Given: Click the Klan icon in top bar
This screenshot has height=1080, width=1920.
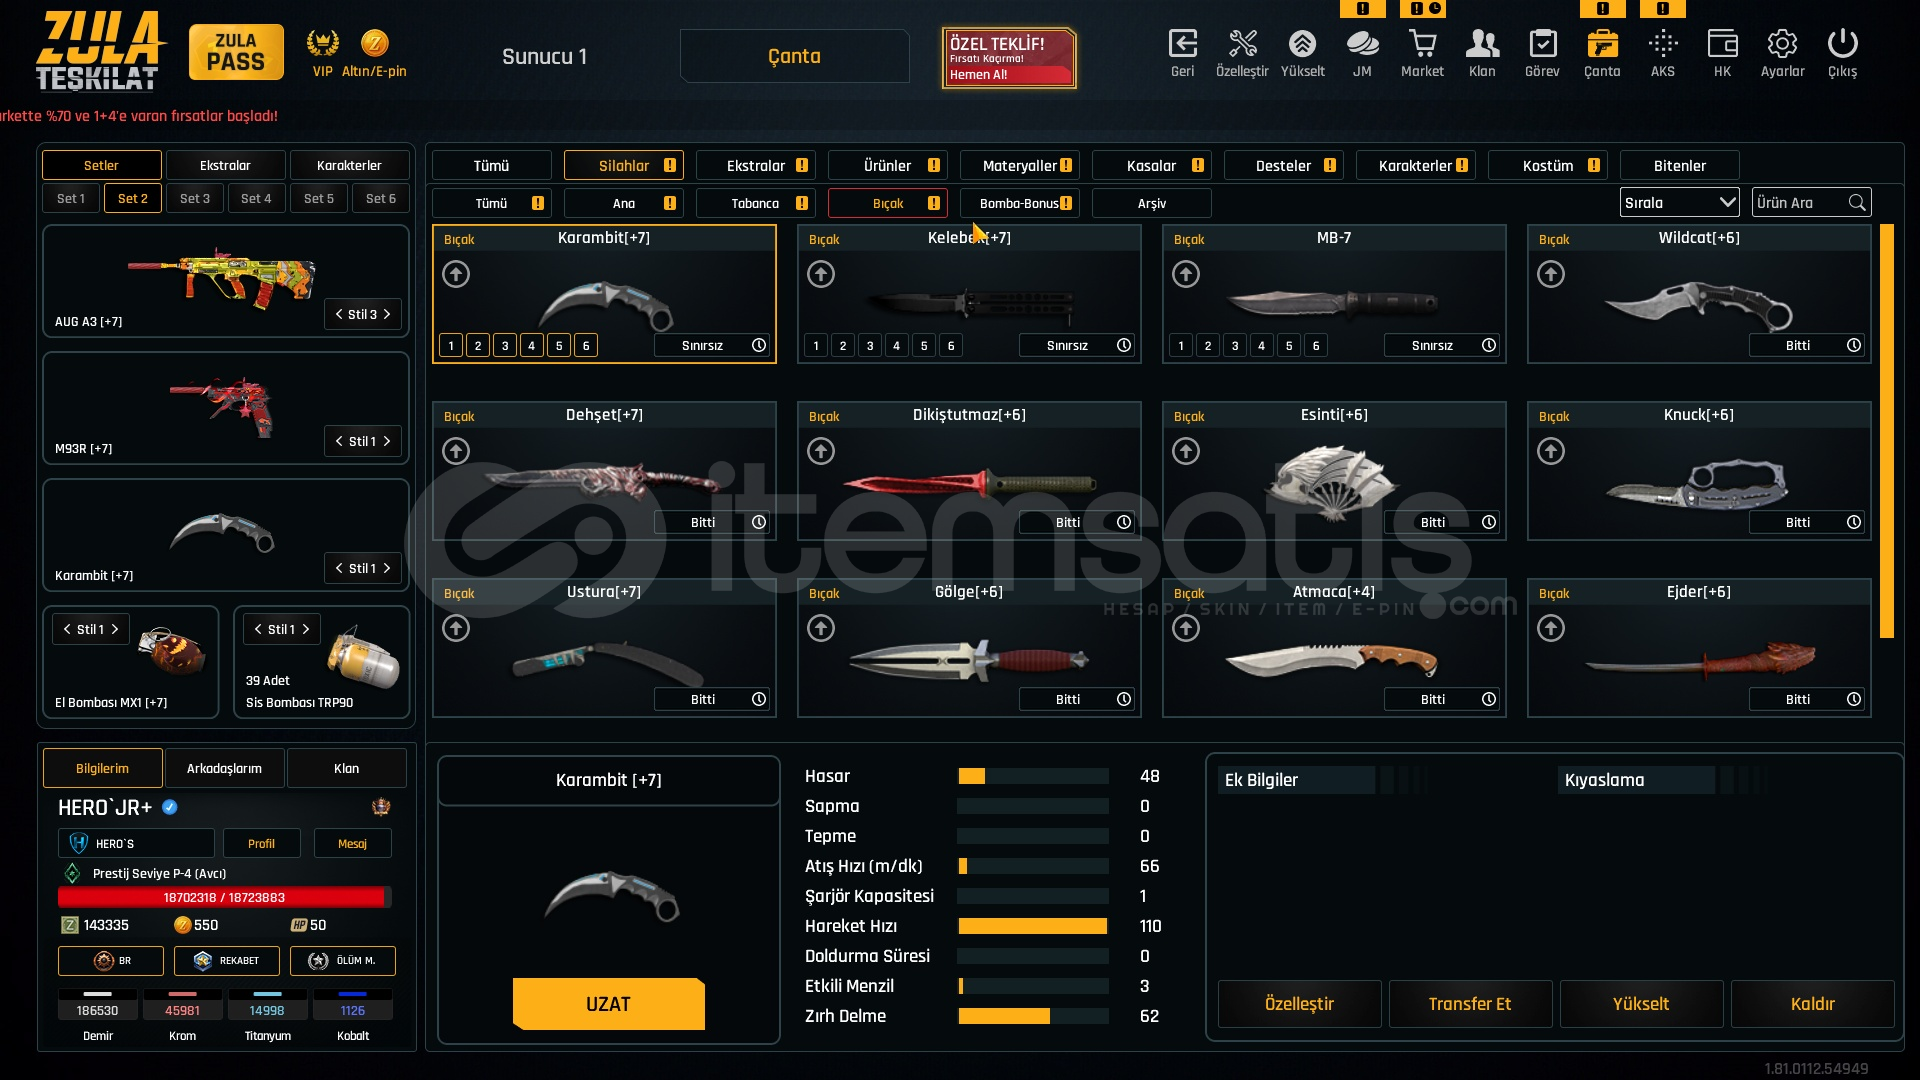Looking at the screenshot, I should click(1482, 44).
